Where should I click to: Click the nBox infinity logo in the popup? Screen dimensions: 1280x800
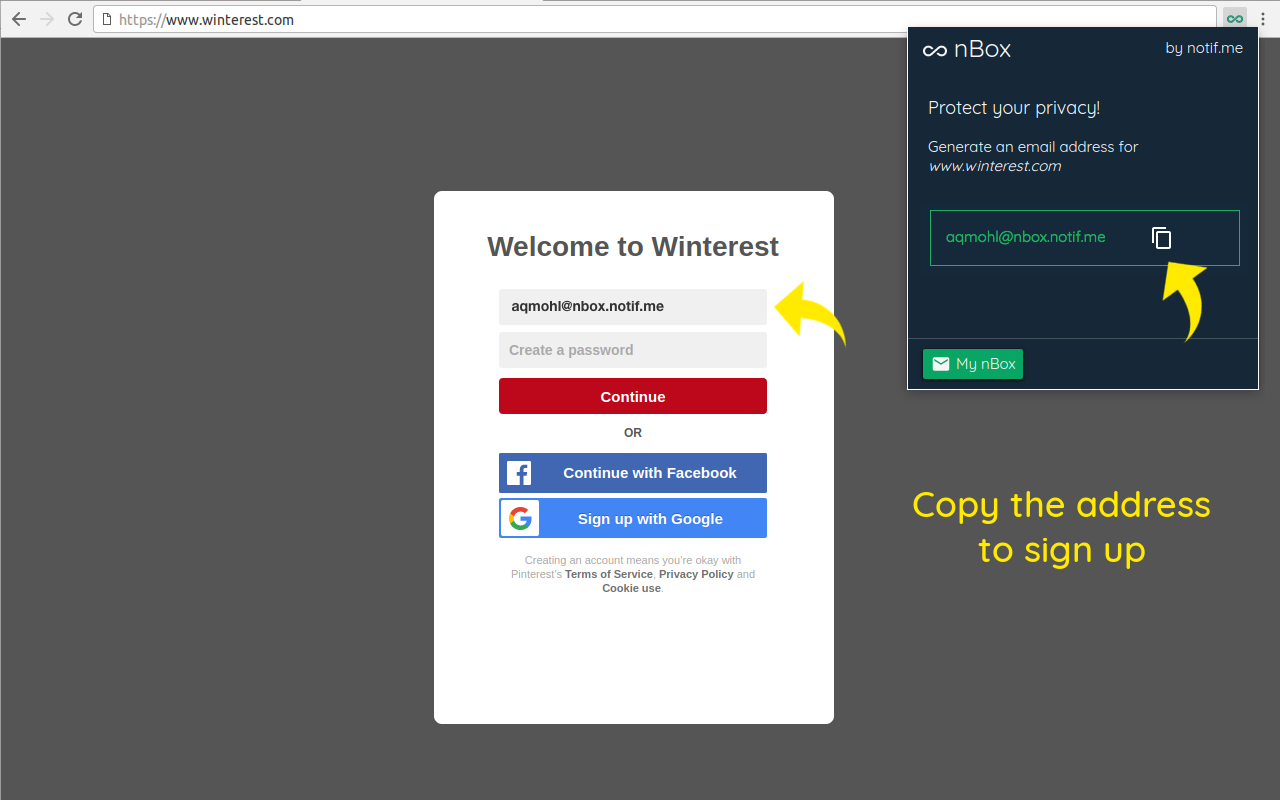pyautogui.click(x=934, y=50)
